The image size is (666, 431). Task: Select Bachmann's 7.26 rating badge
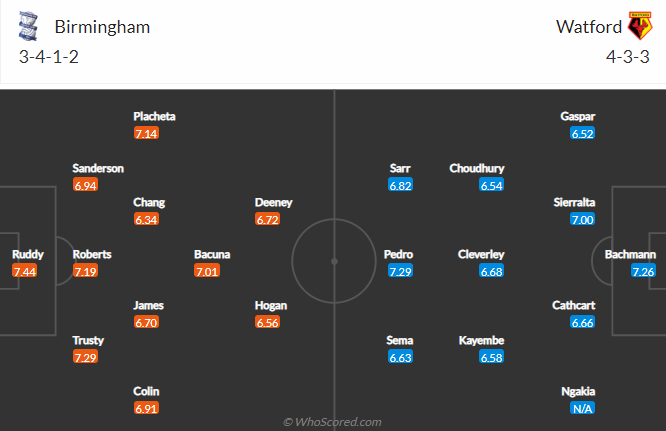643,271
